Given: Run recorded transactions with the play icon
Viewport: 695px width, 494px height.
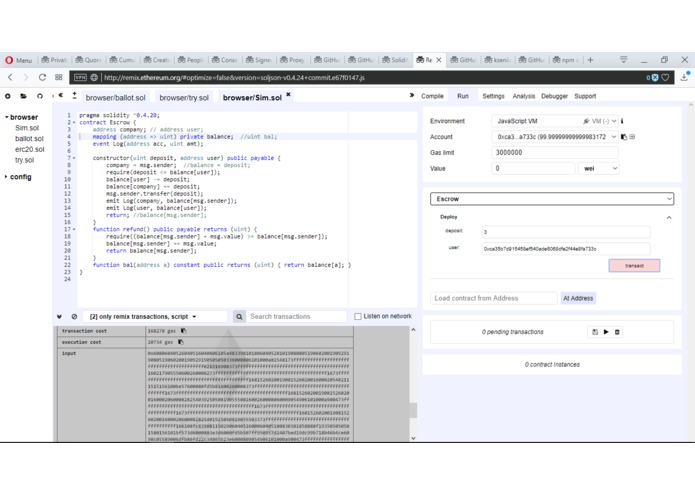Looking at the screenshot, I should [x=606, y=332].
